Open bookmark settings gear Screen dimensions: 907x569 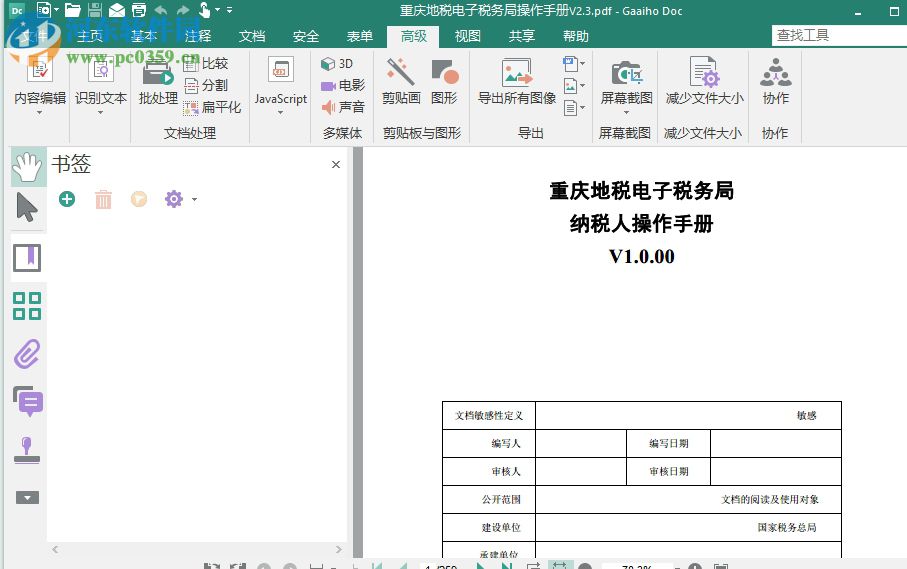point(174,199)
